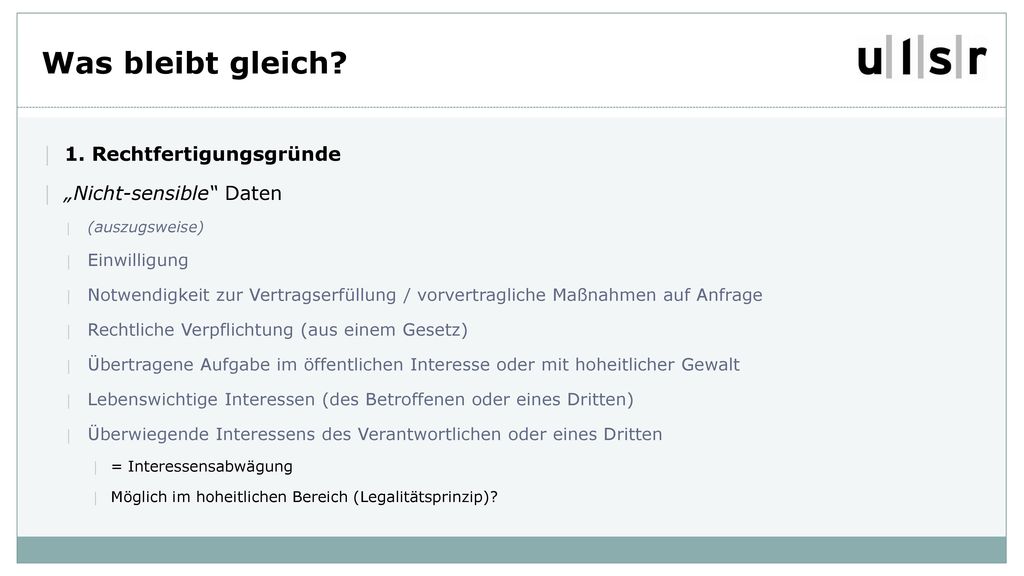Viewport: 1024px width, 576px height.
Task: Select the slide title 'Was bleibt gleich?'
Action: coord(194,63)
